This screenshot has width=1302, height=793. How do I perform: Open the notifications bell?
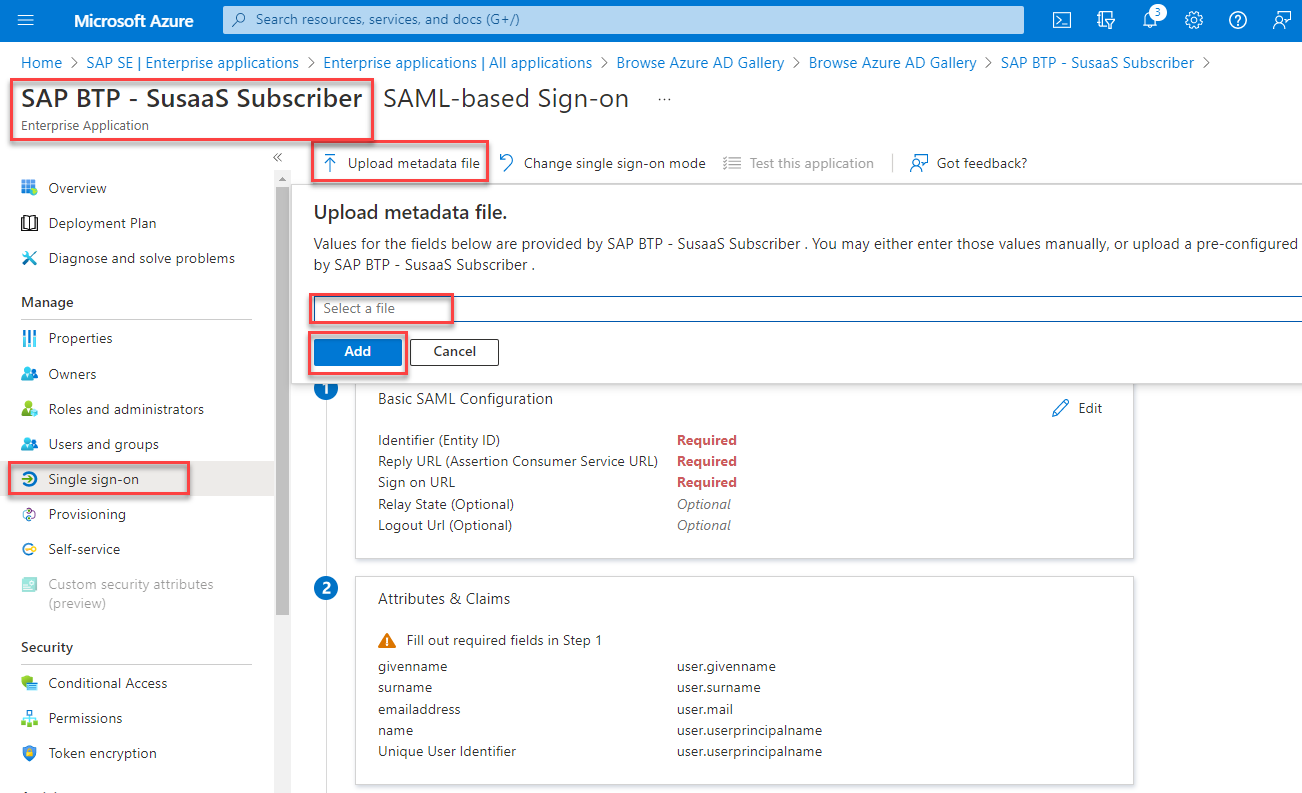click(x=1150, y=20)
